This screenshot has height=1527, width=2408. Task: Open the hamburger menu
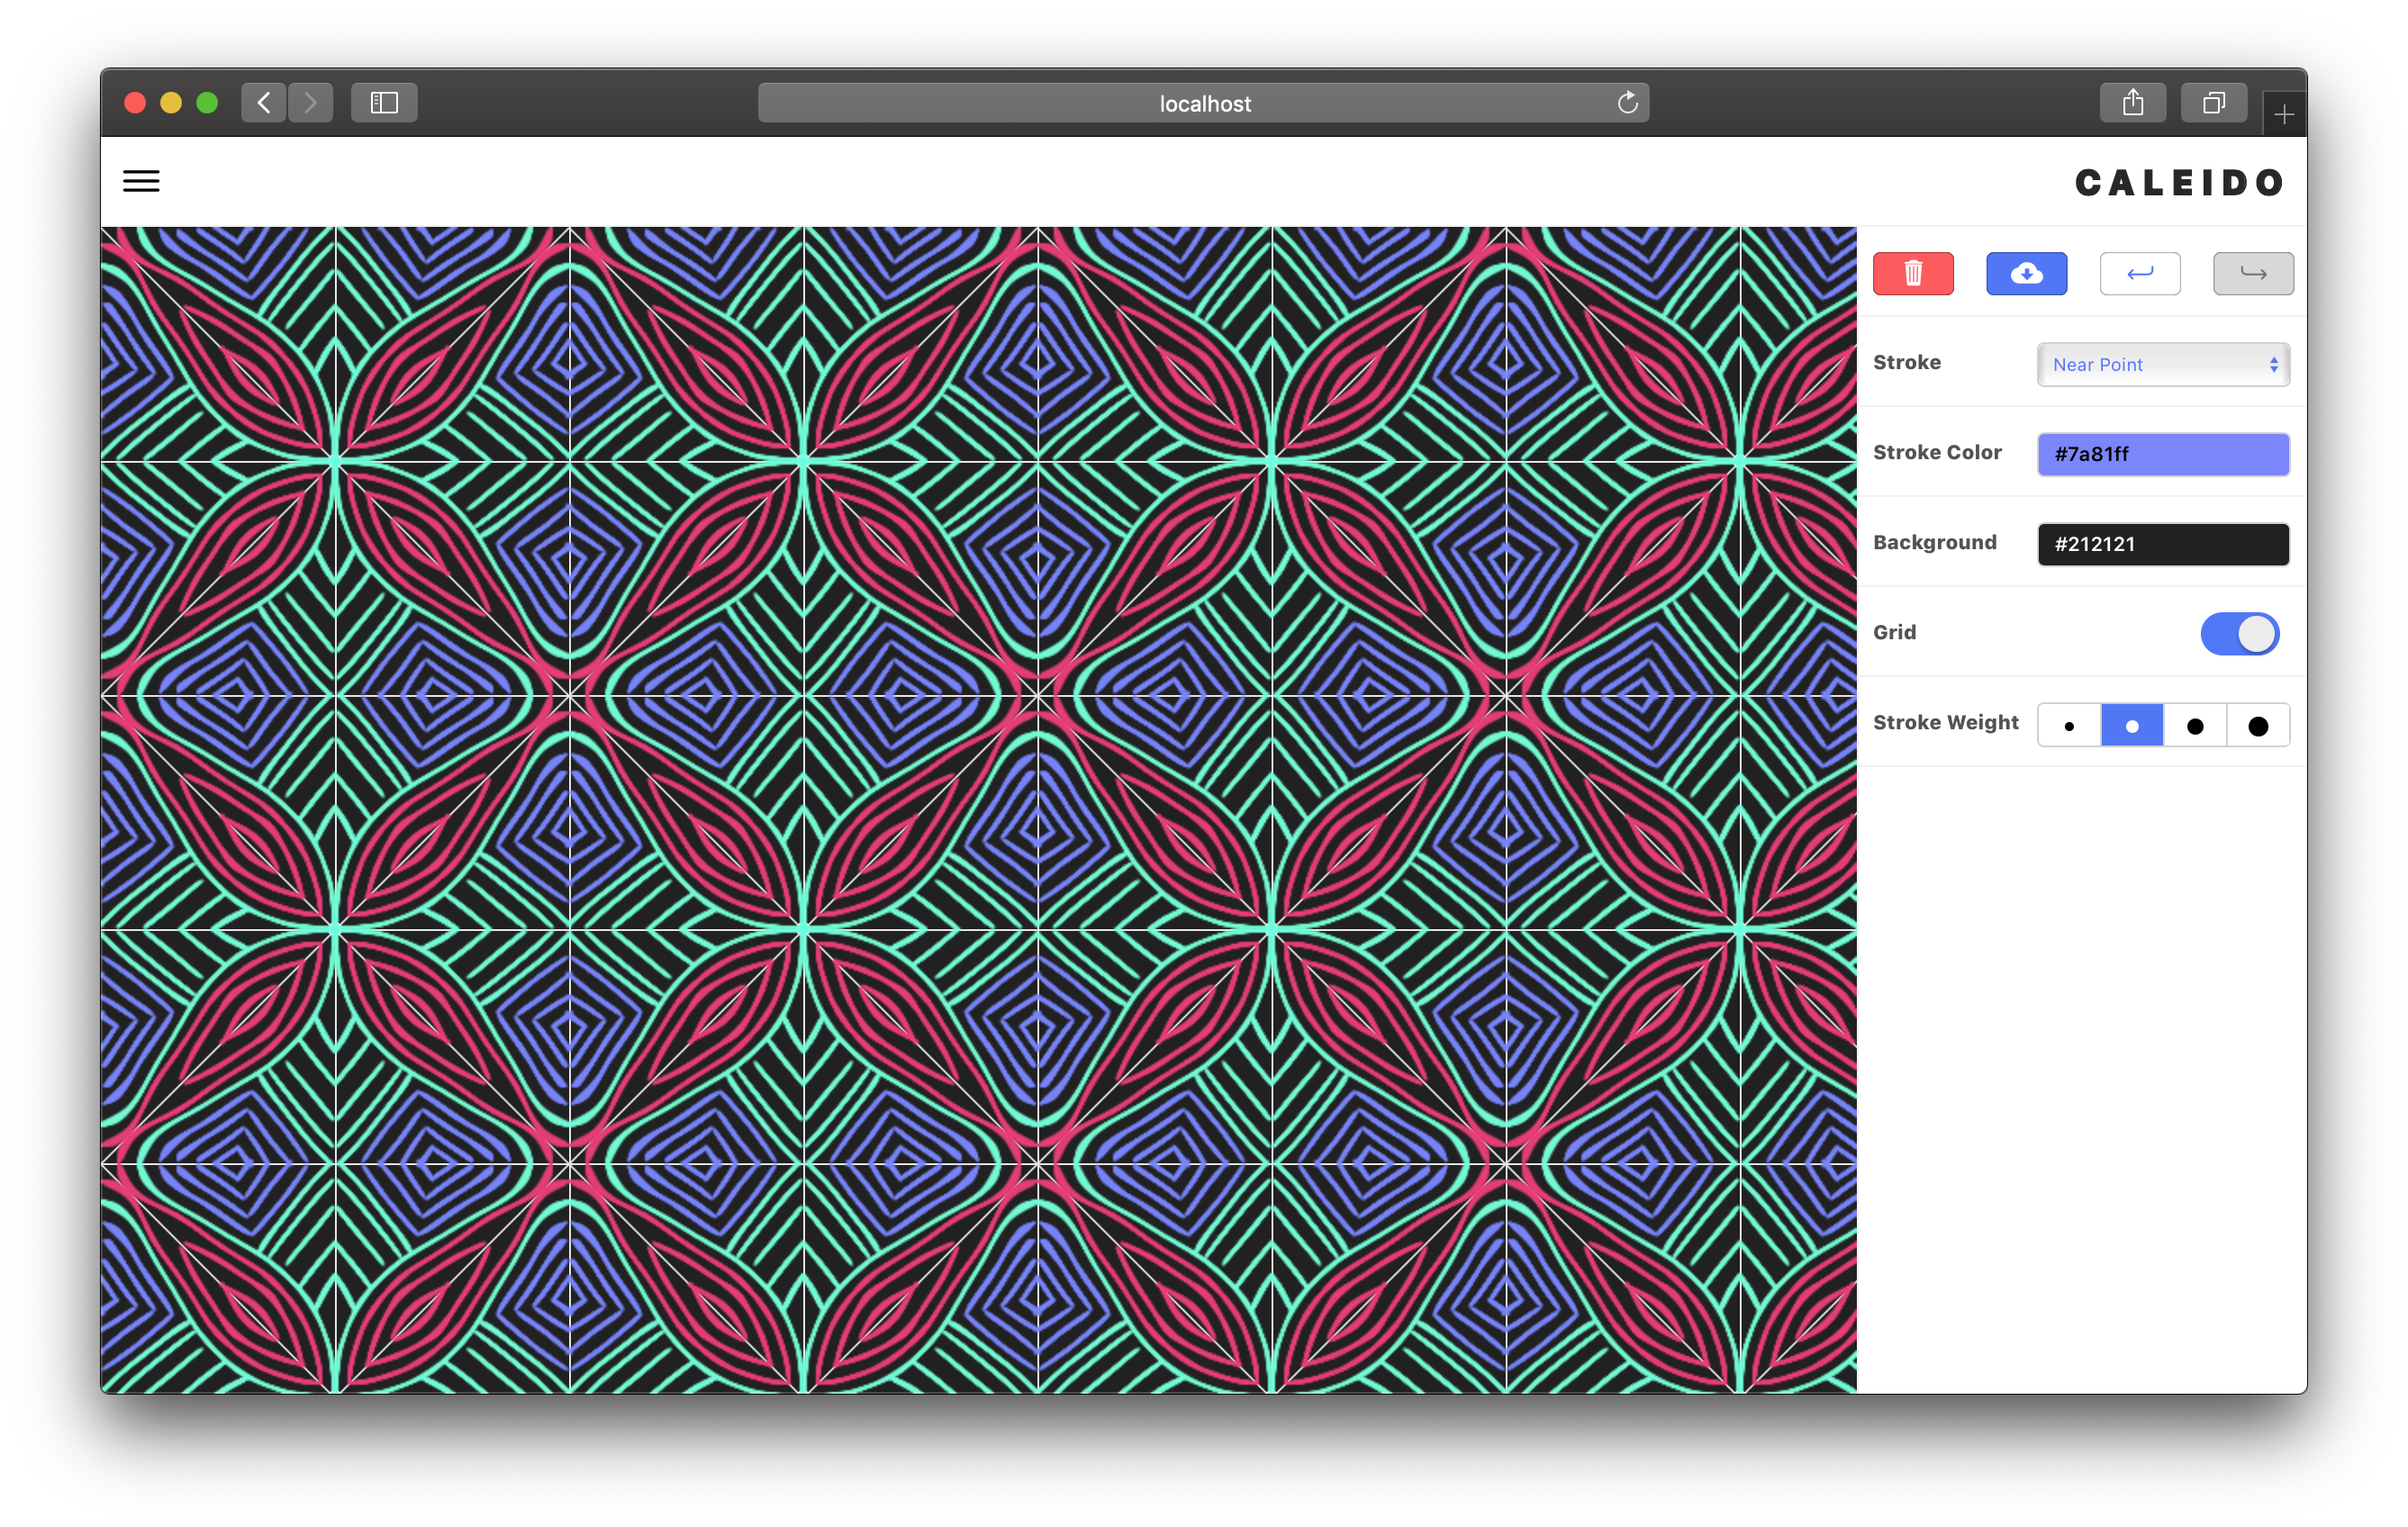(x=141, y=181)
